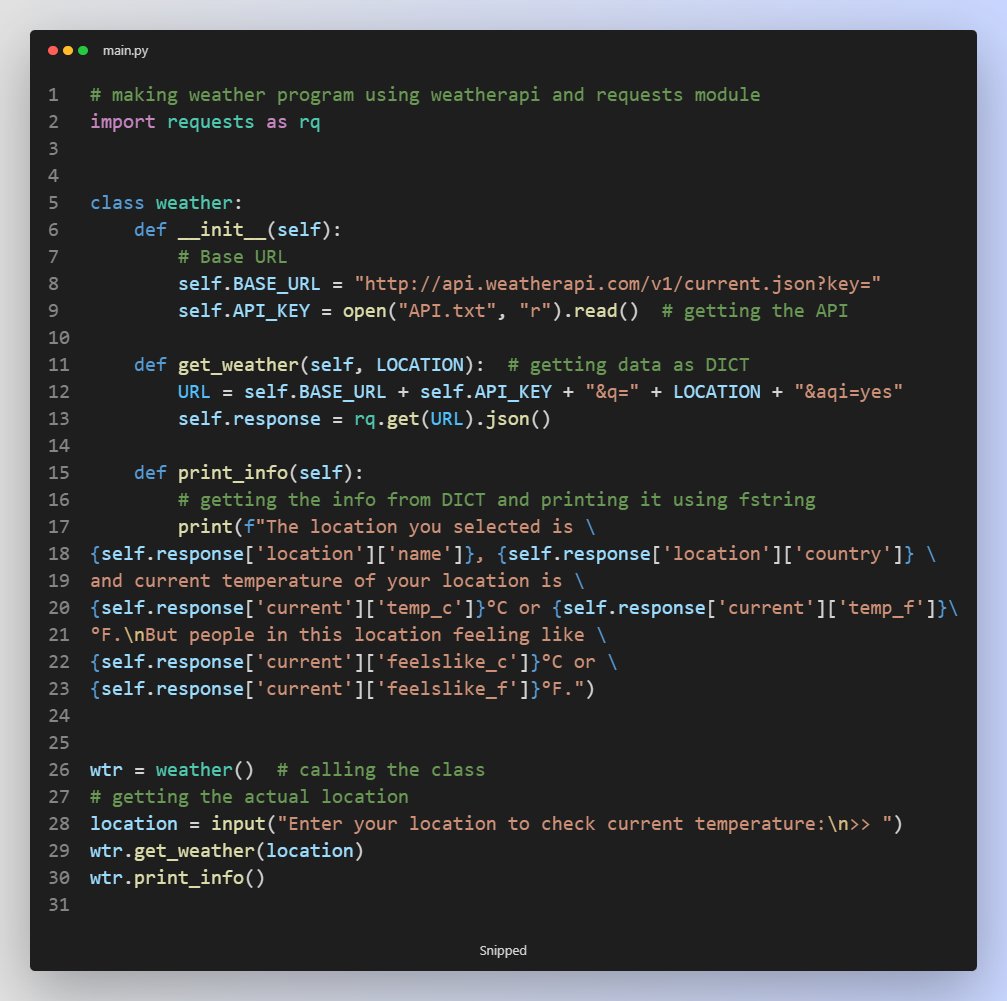Click the green maximize dot
This screenshot has height=1001, width=1007.
[83, 51]
